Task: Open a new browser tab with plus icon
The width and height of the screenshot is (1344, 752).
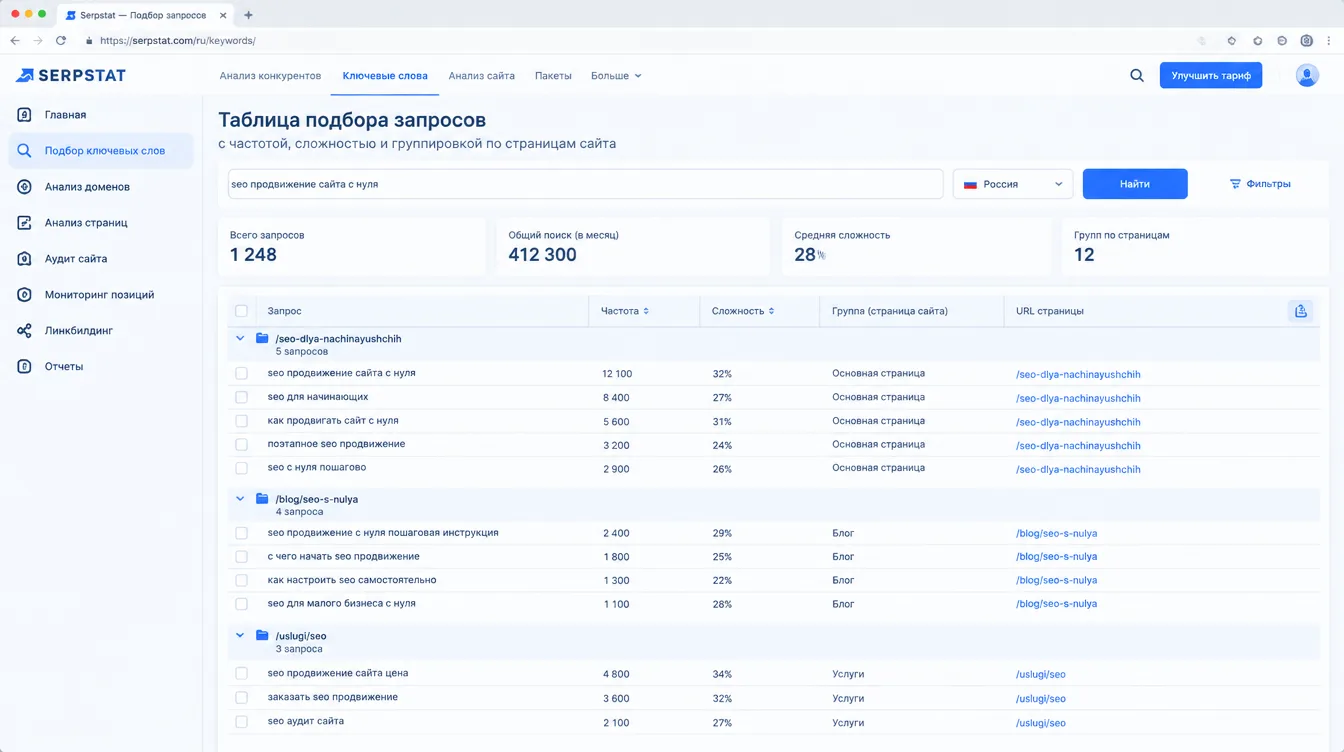Action: (248, 15)
